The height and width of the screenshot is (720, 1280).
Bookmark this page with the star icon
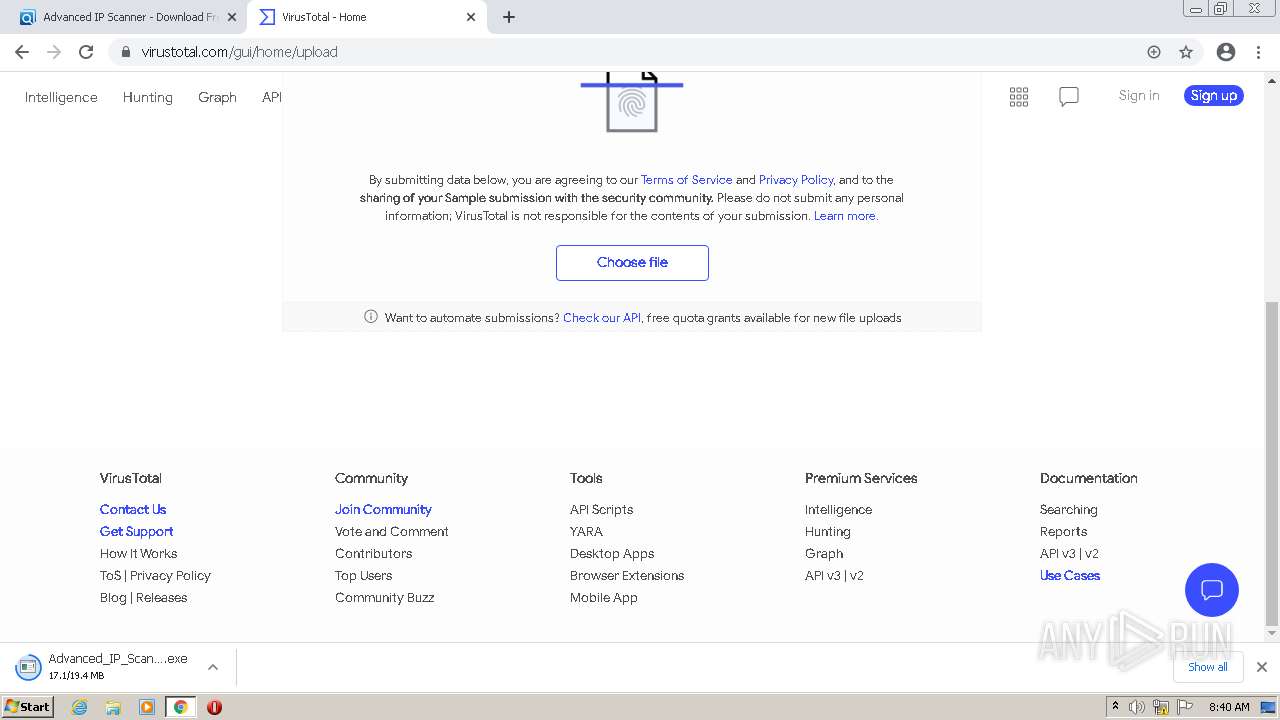coord(1186,52)
